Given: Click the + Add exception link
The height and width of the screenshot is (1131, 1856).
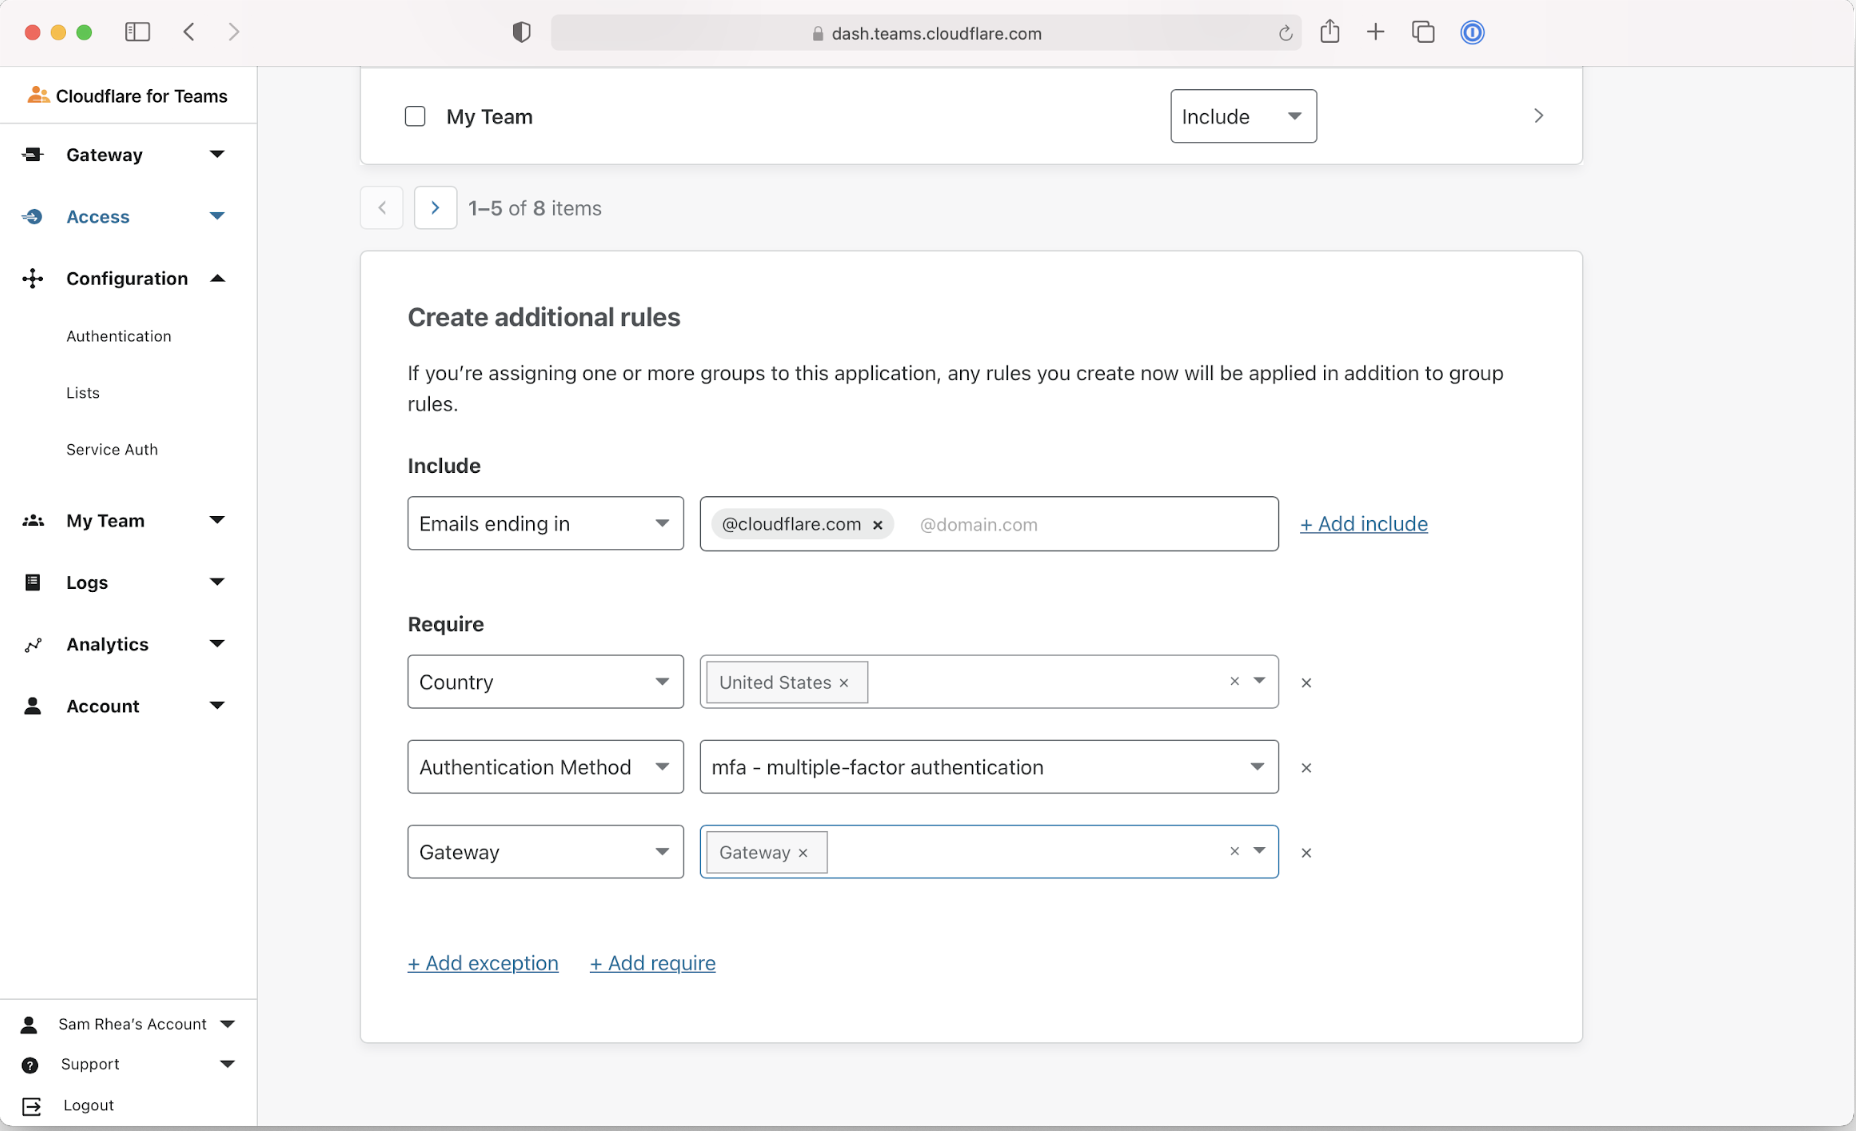Looking at the screenshot, I should coord(483,963).
